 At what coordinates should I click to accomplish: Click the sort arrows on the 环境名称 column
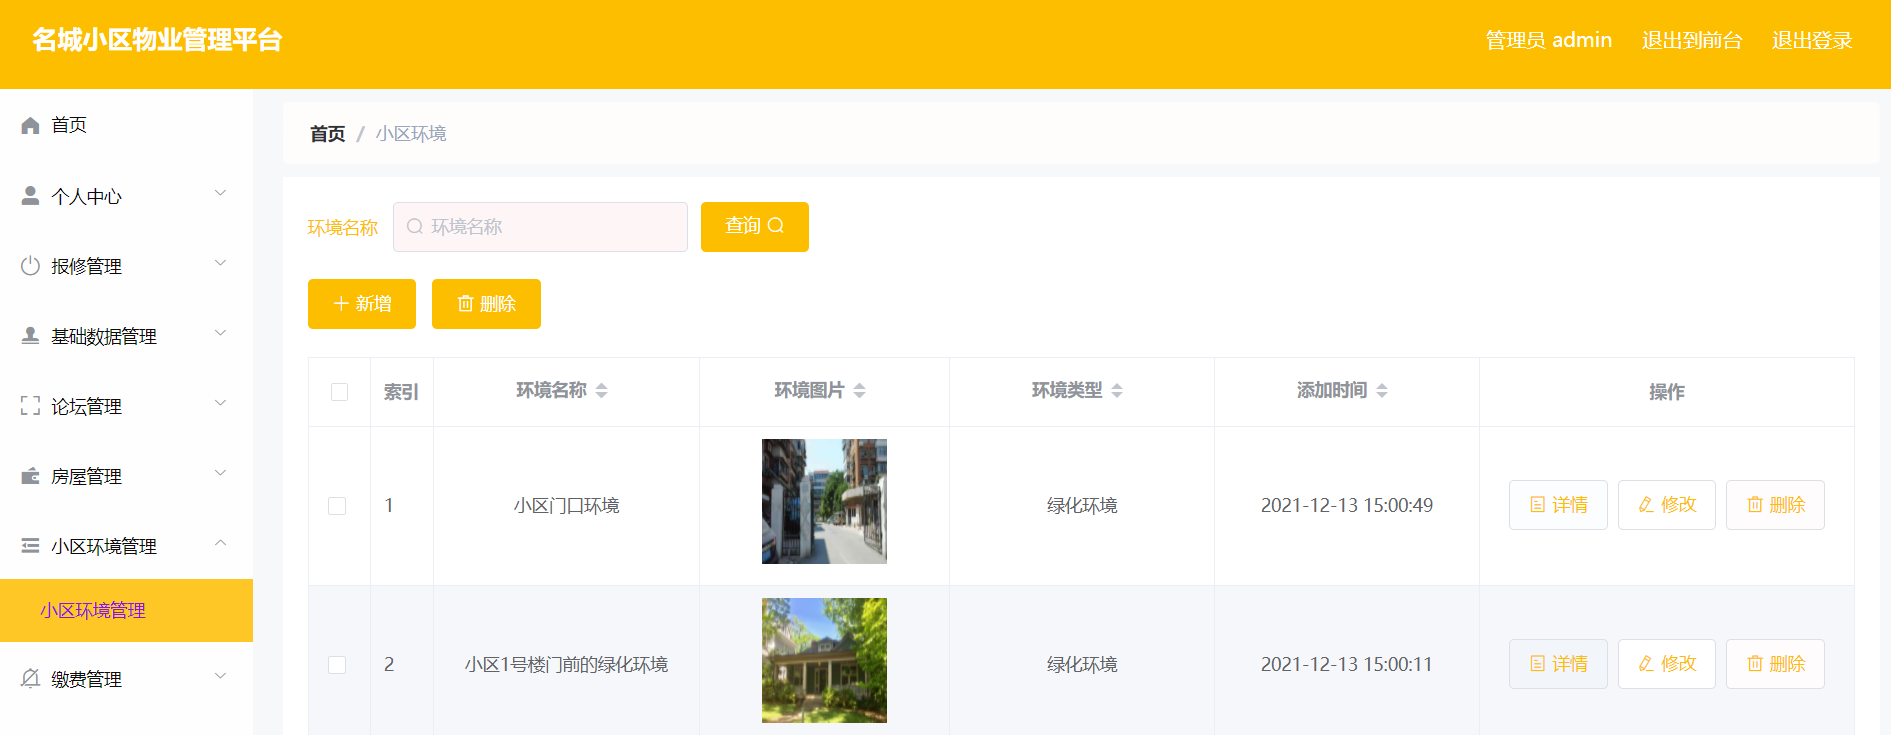click(601, 390)
